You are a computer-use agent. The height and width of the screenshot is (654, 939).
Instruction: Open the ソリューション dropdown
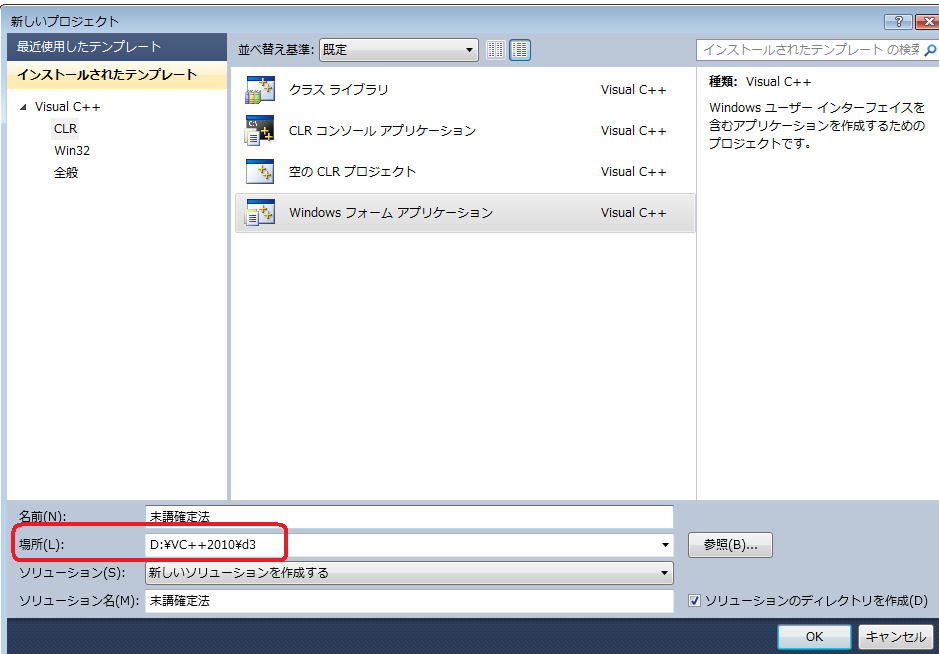409,573
